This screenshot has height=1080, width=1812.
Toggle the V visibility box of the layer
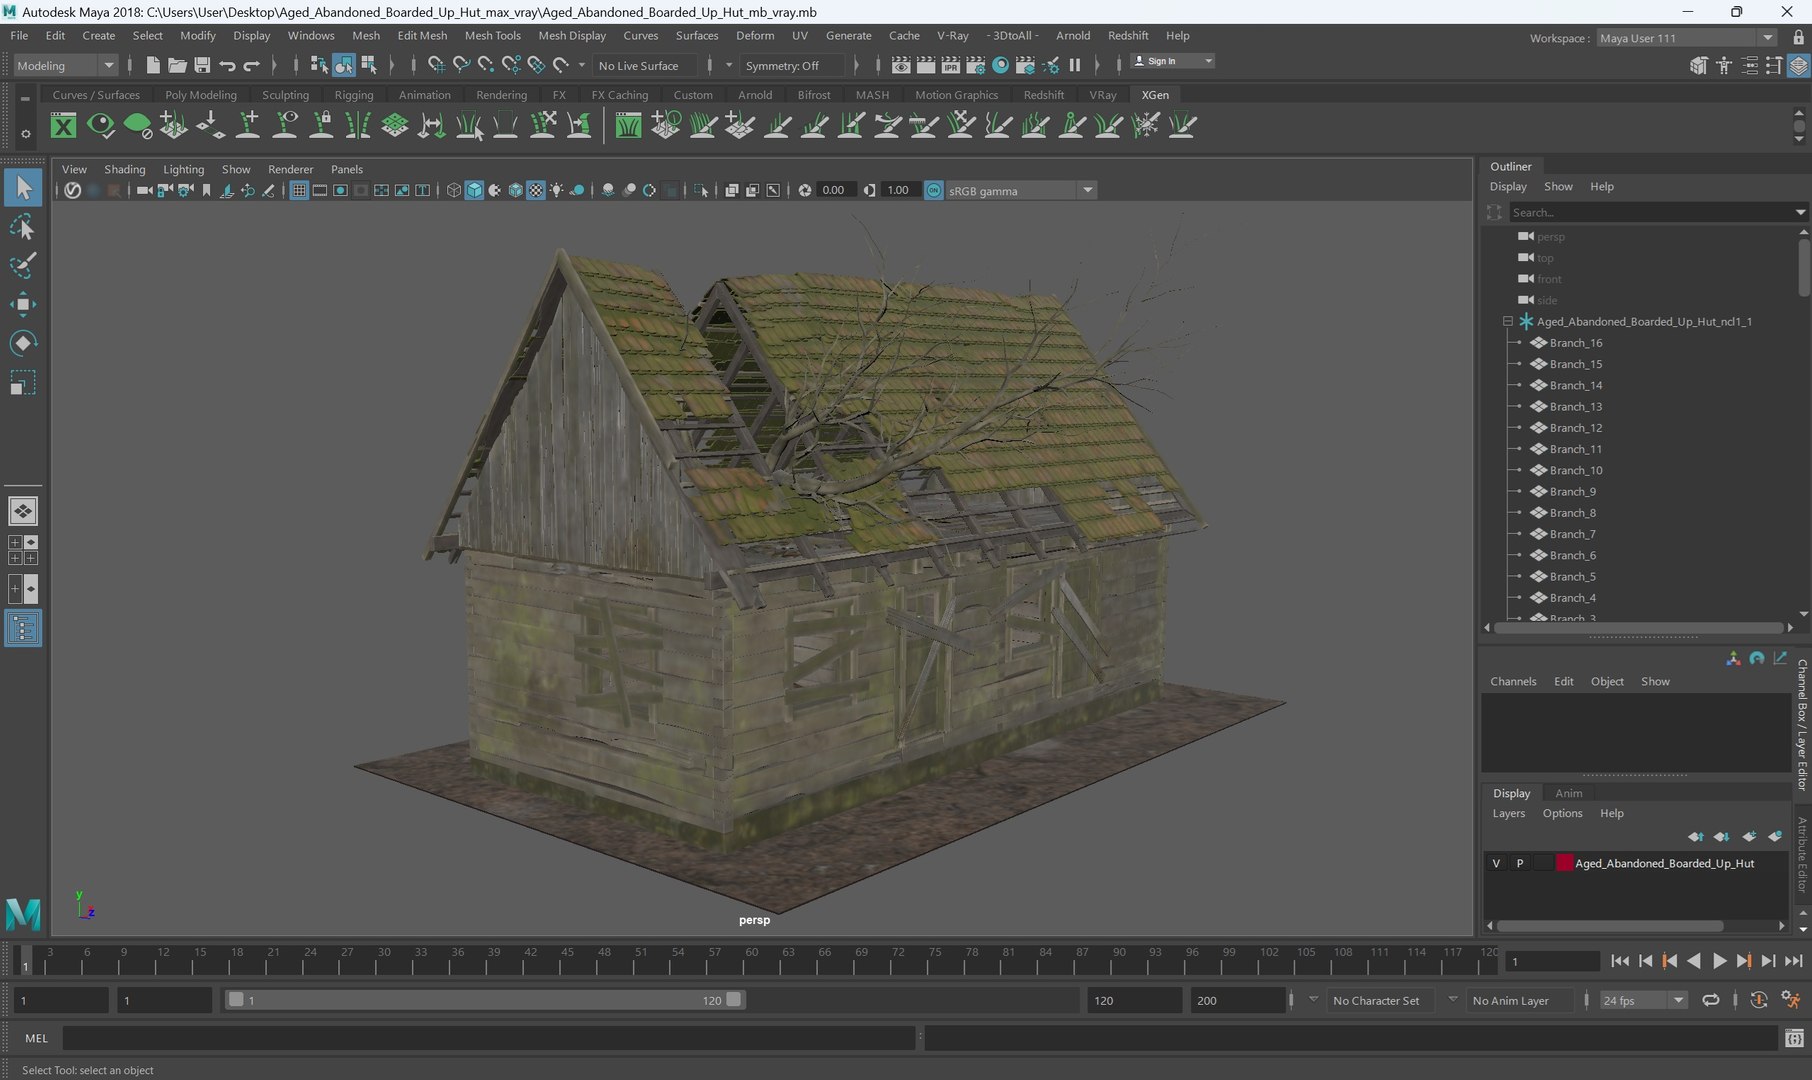(x=1496, y=863)
